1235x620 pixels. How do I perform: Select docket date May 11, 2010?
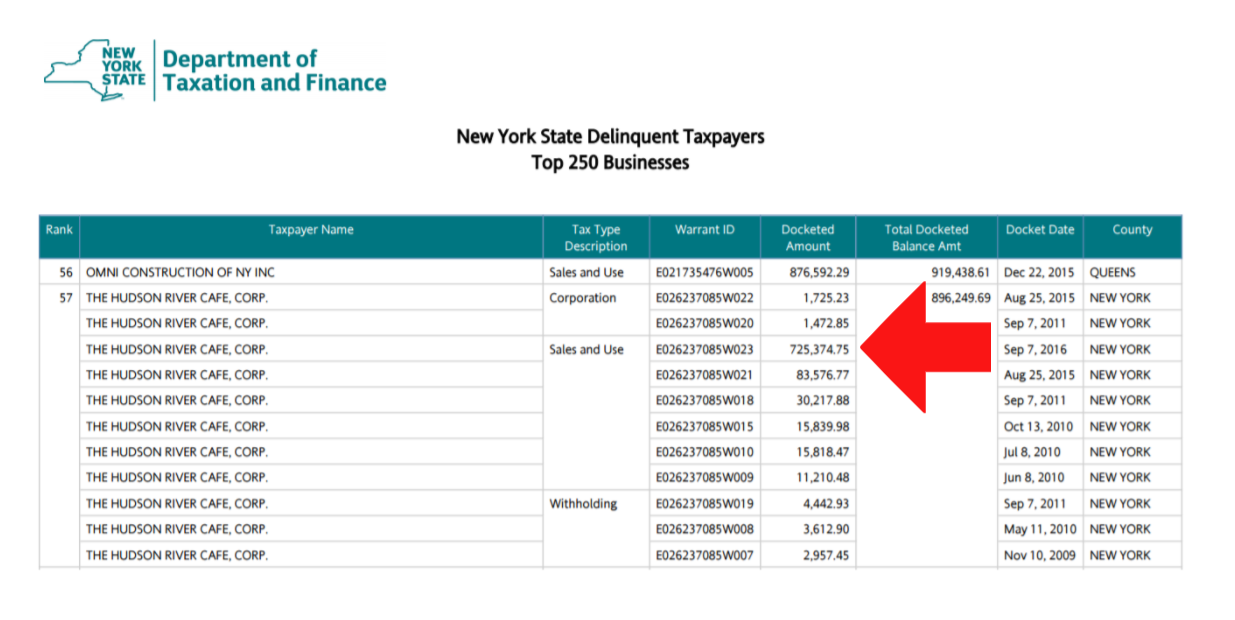click(1040, 529)
